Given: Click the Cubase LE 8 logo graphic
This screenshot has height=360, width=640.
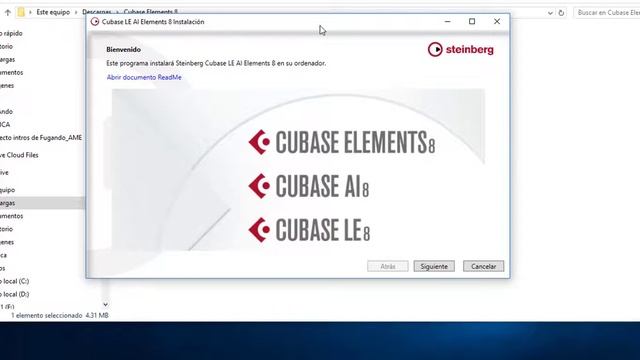Looking at the screenshot, I should [309, 230].
